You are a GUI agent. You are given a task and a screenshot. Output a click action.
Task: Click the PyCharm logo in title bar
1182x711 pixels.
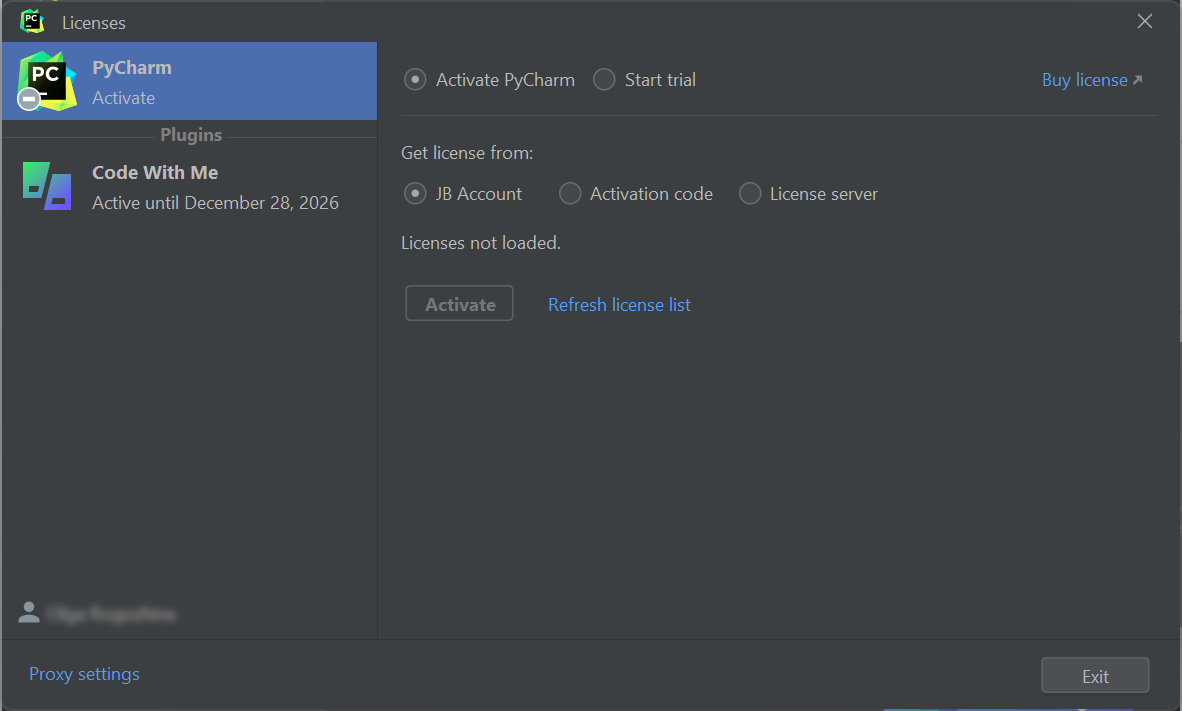[32, 21]
